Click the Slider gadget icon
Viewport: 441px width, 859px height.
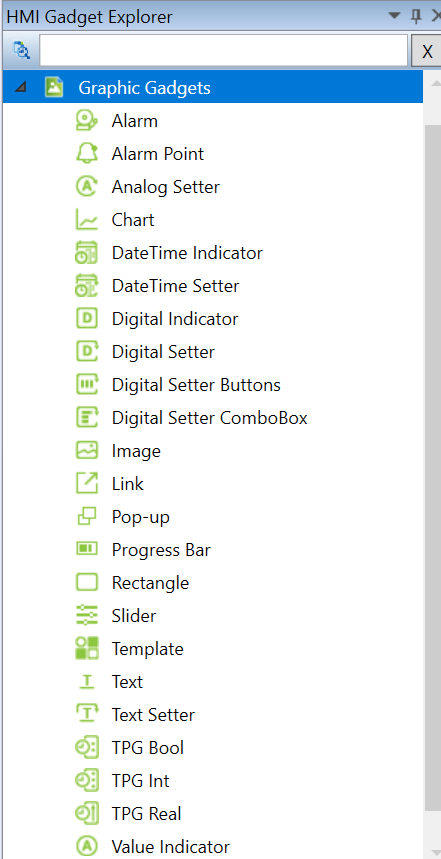tap(87, 616)
